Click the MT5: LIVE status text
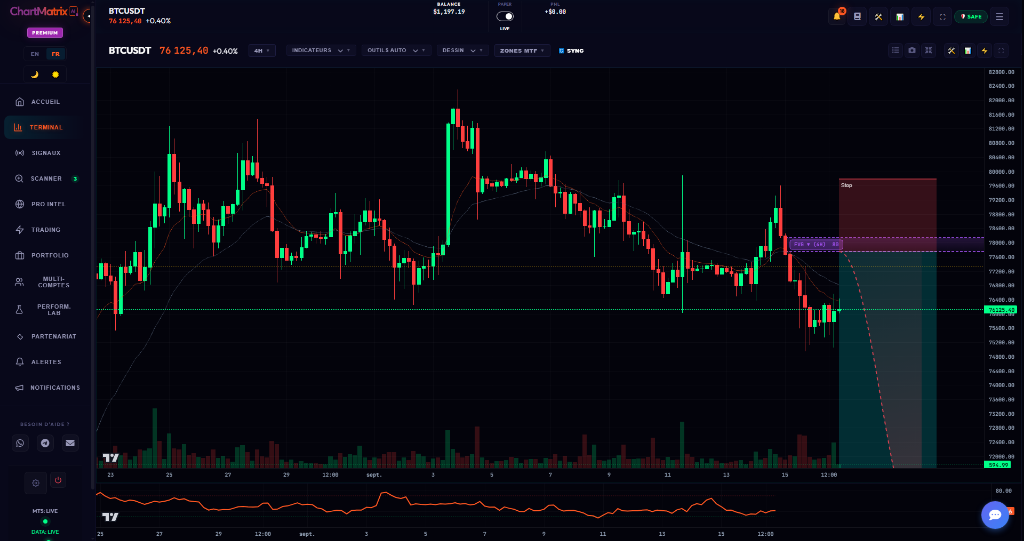The height and width of the screenshot is (541, 1024). 45,511
